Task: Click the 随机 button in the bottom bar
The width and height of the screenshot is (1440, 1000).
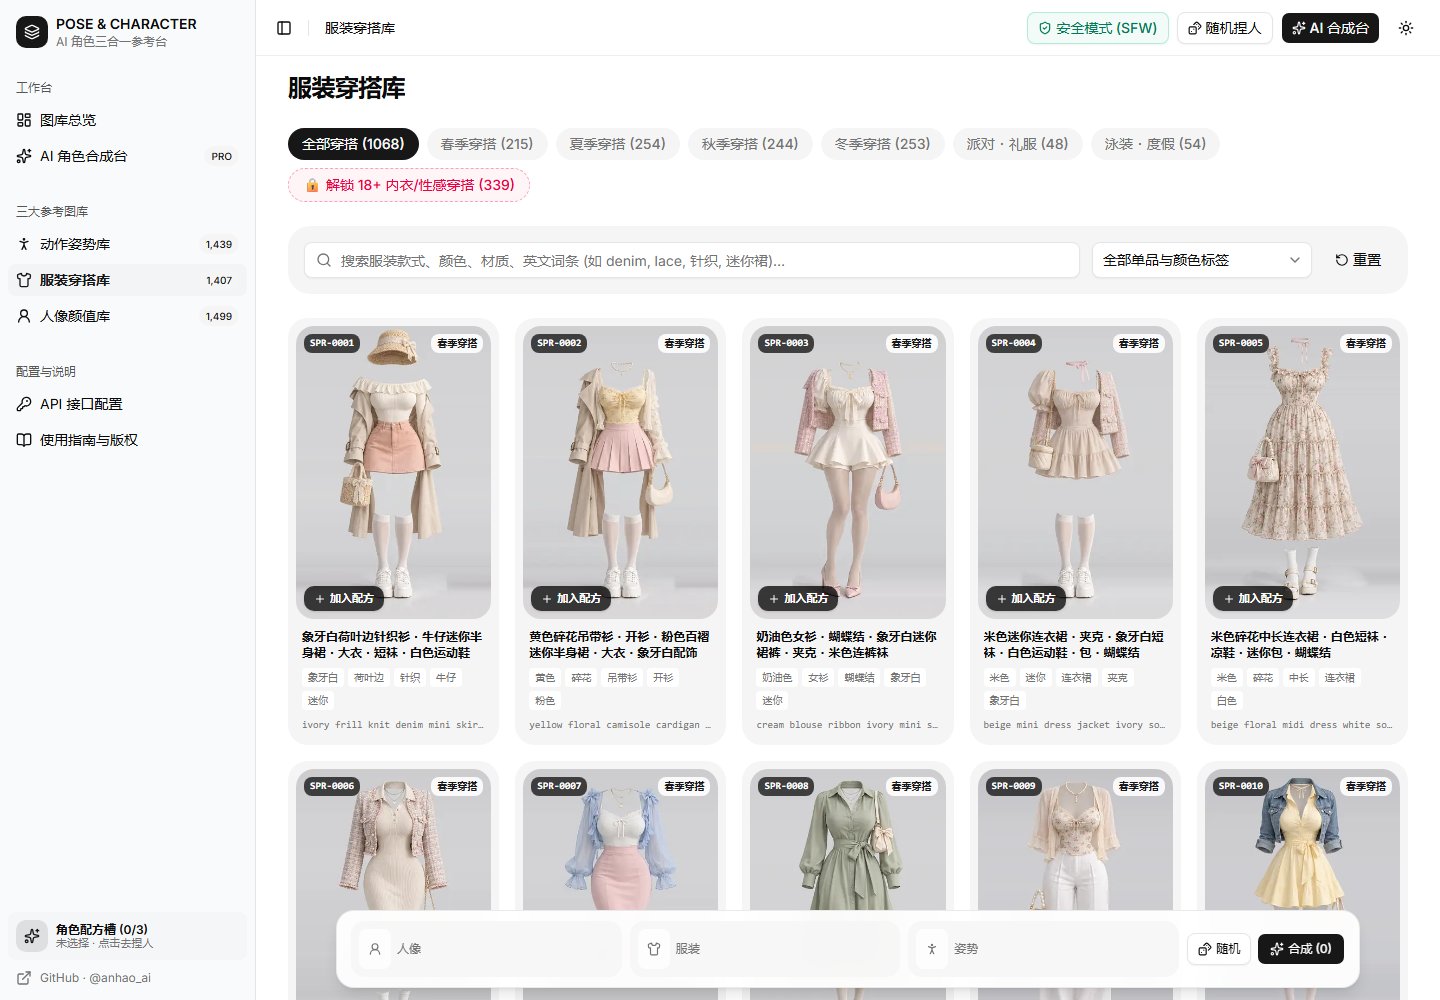Action: pos(1218,949)
